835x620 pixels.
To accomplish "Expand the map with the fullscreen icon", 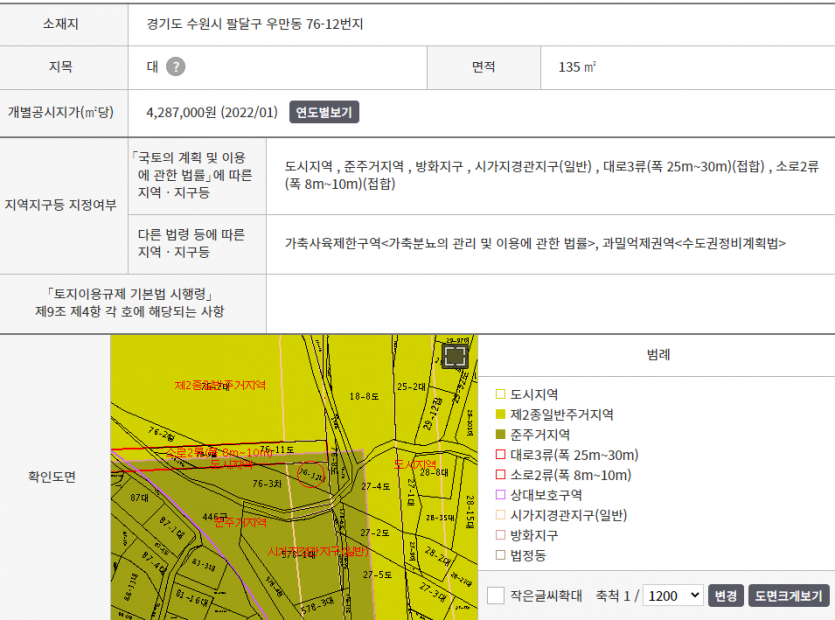I will [455, 357].
